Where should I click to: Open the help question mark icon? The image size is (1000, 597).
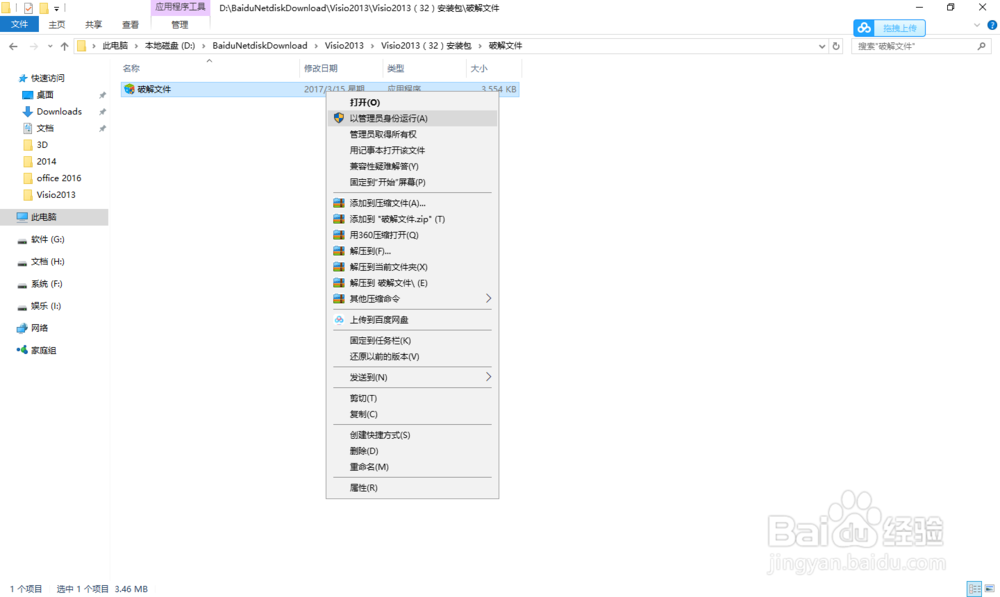pyautogui.click(x=992, y=26)
